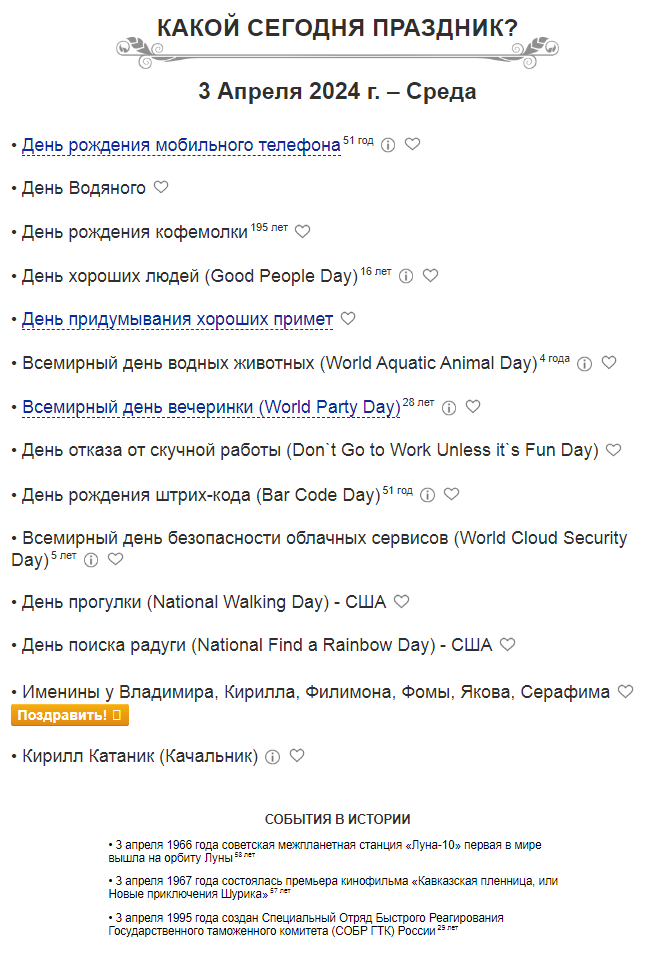Like the именины у Владимира entry heart

click(x=626, y=691)
